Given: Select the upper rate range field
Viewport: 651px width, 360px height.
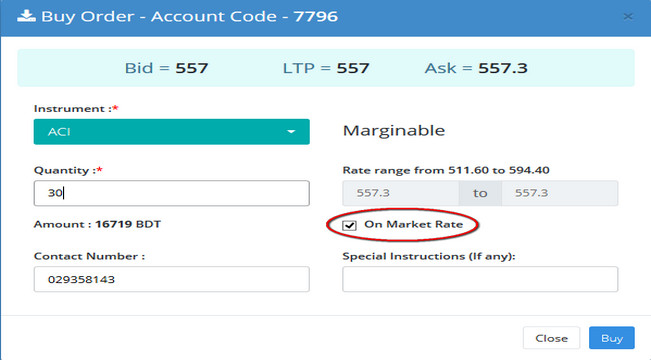Looking at the screenshot, I should pyautogui.click(x=560, y=193).
